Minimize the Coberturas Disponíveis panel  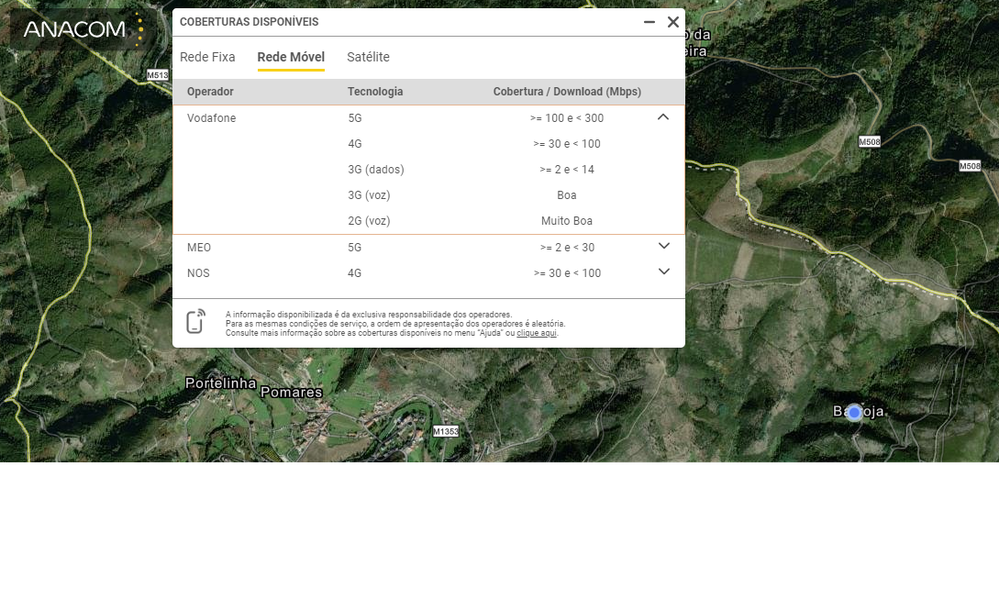tap(650, 22)
